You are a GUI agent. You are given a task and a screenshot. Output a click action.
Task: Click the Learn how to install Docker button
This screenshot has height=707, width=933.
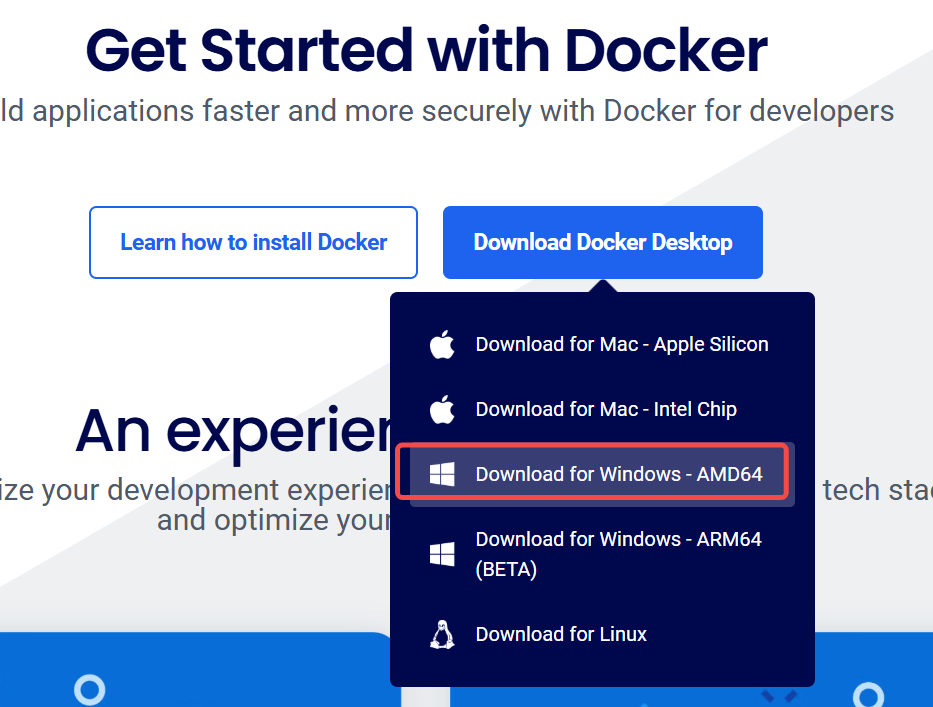click(x=253, y=242)
